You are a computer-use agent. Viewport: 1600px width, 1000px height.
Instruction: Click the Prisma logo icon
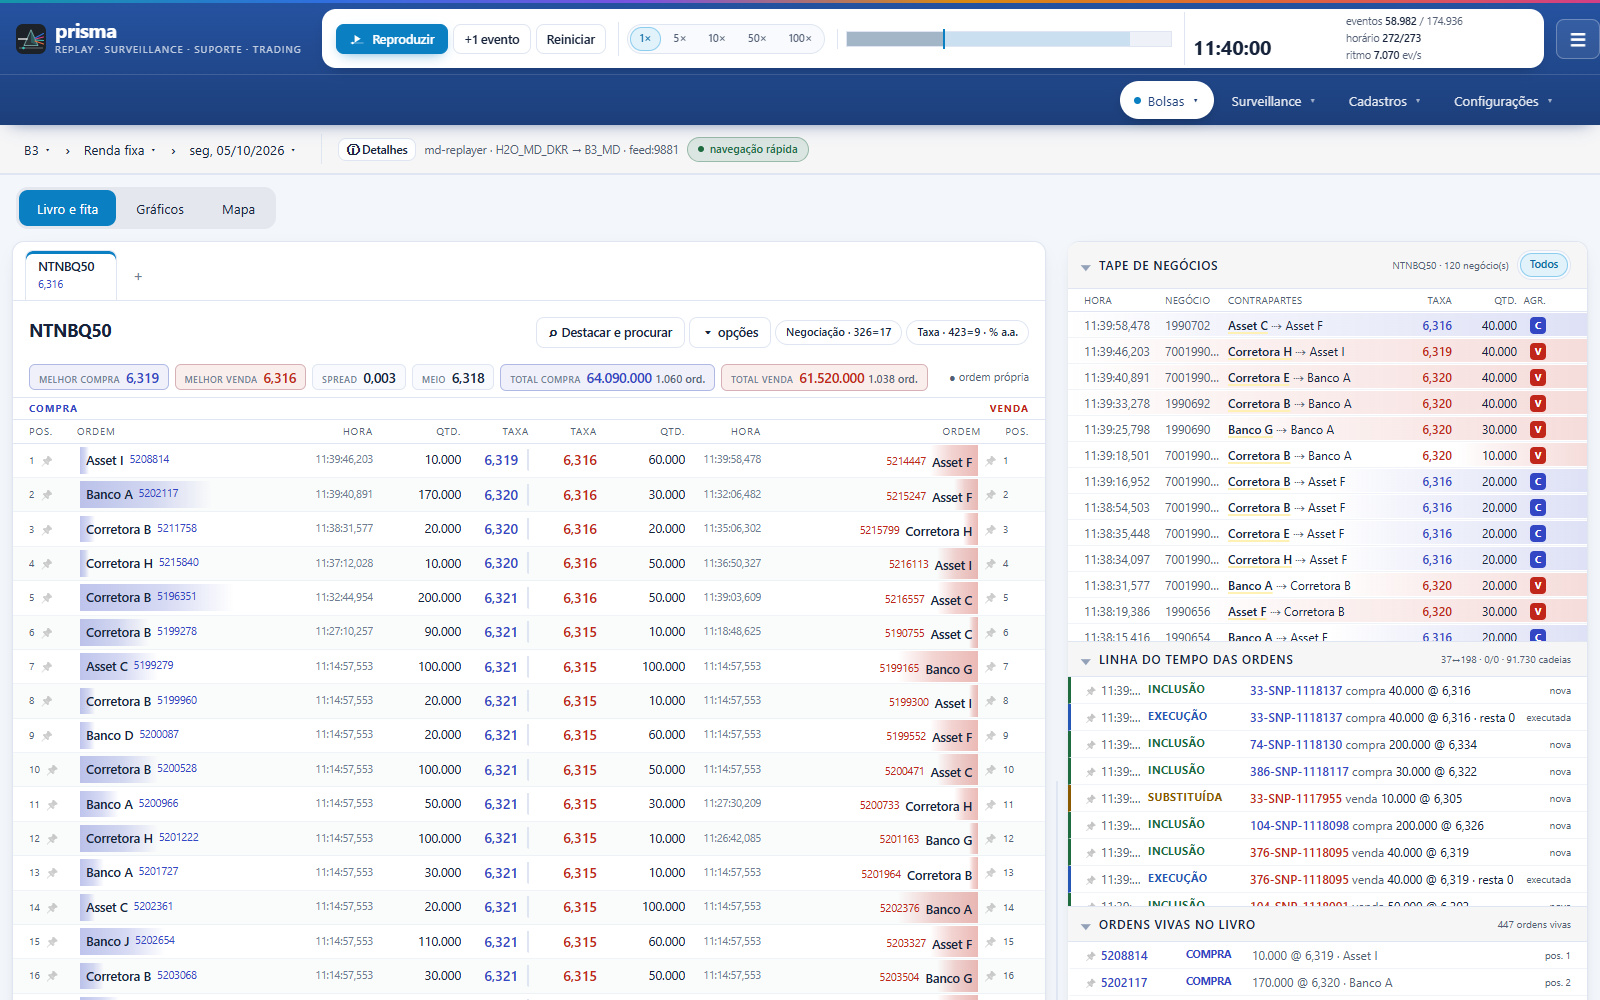pyautogui.click(x=31, y=39)
